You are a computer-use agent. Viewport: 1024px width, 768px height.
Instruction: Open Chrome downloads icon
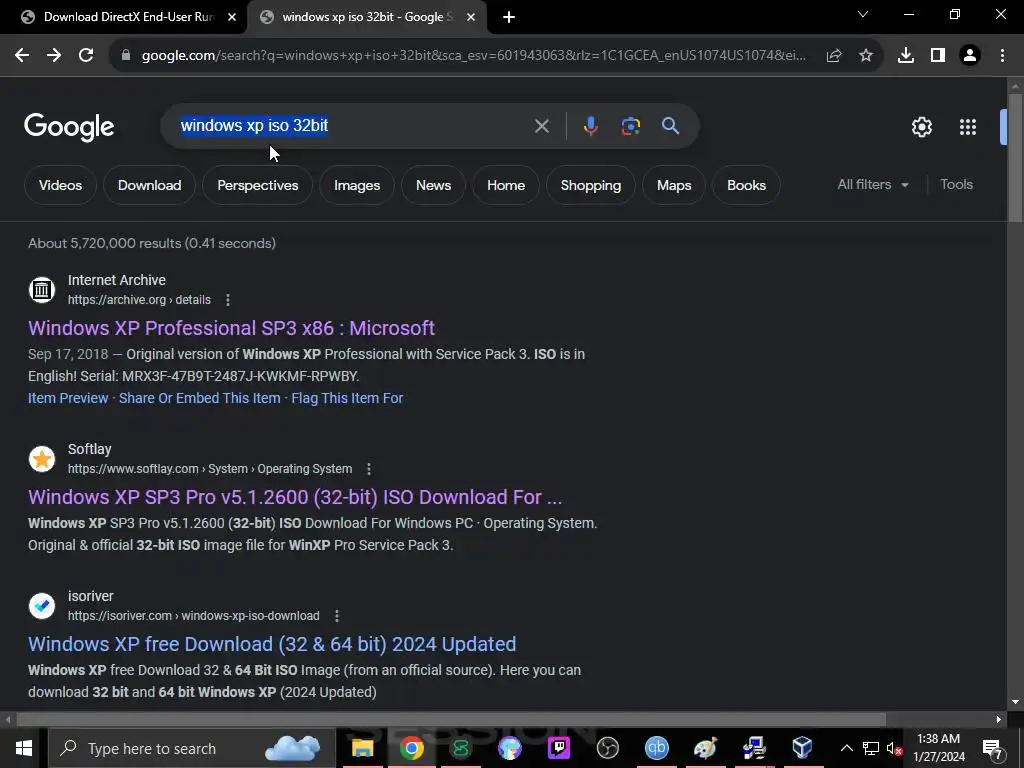[x=906, y=56]
